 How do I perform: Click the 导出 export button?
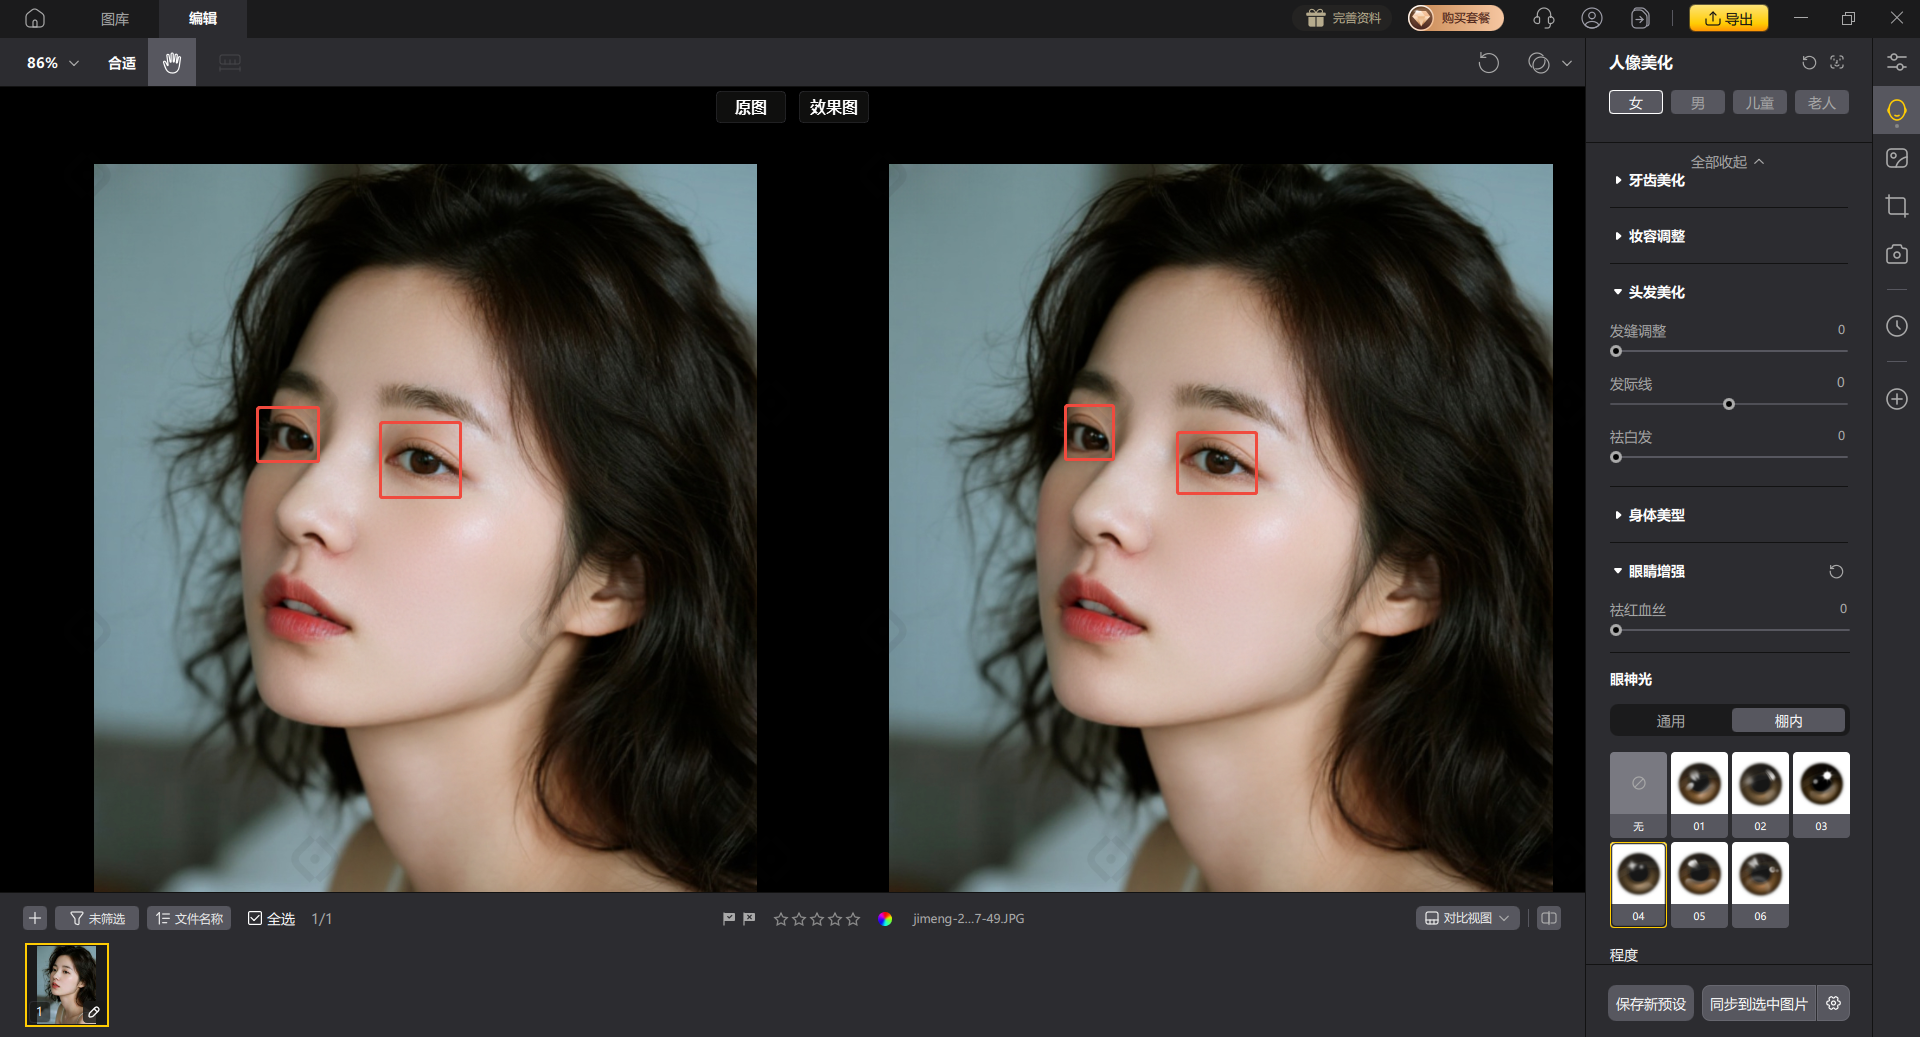coord(1728,18)
